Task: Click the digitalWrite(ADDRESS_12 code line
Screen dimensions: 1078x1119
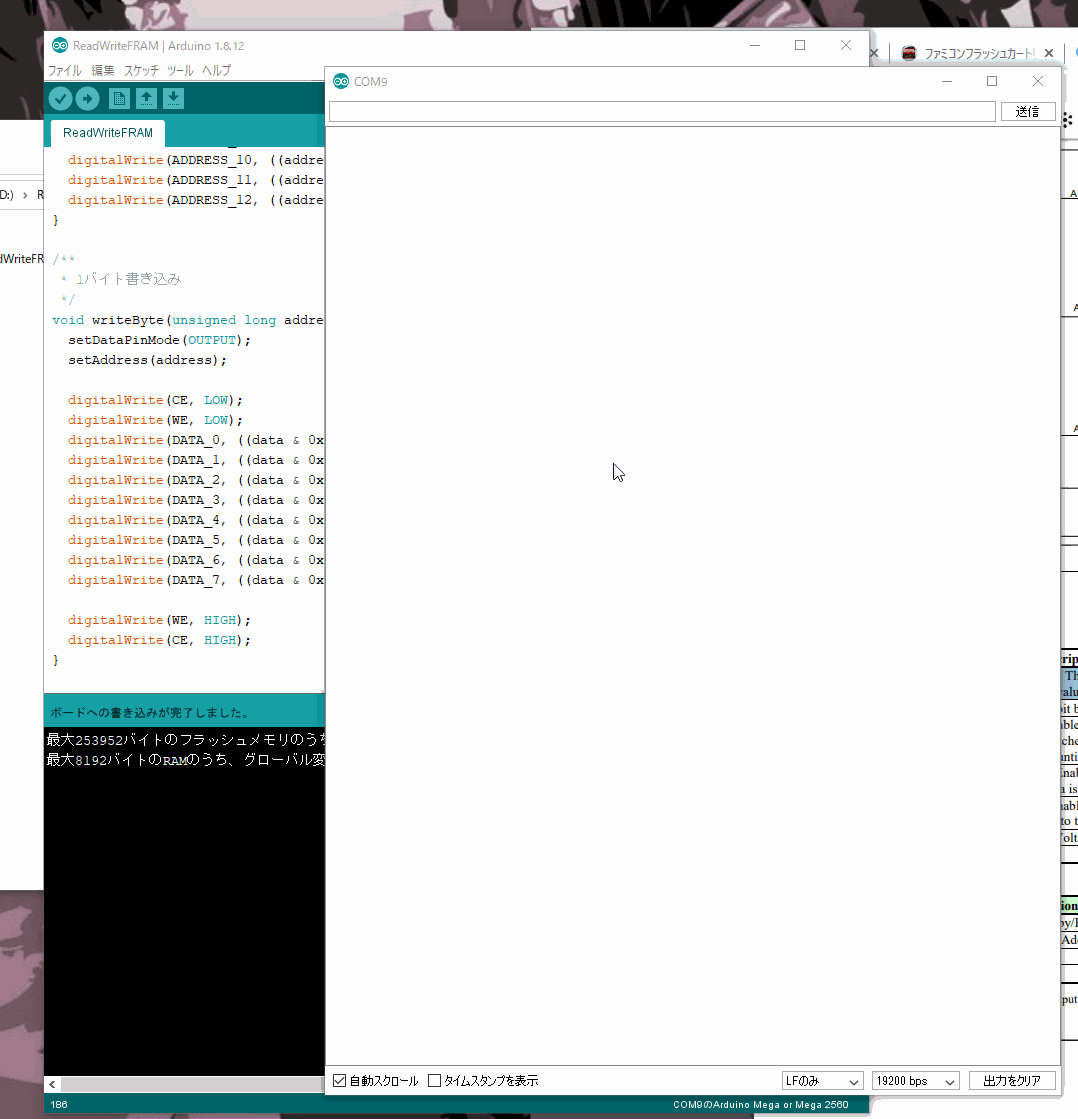Action: click(195, 200)
